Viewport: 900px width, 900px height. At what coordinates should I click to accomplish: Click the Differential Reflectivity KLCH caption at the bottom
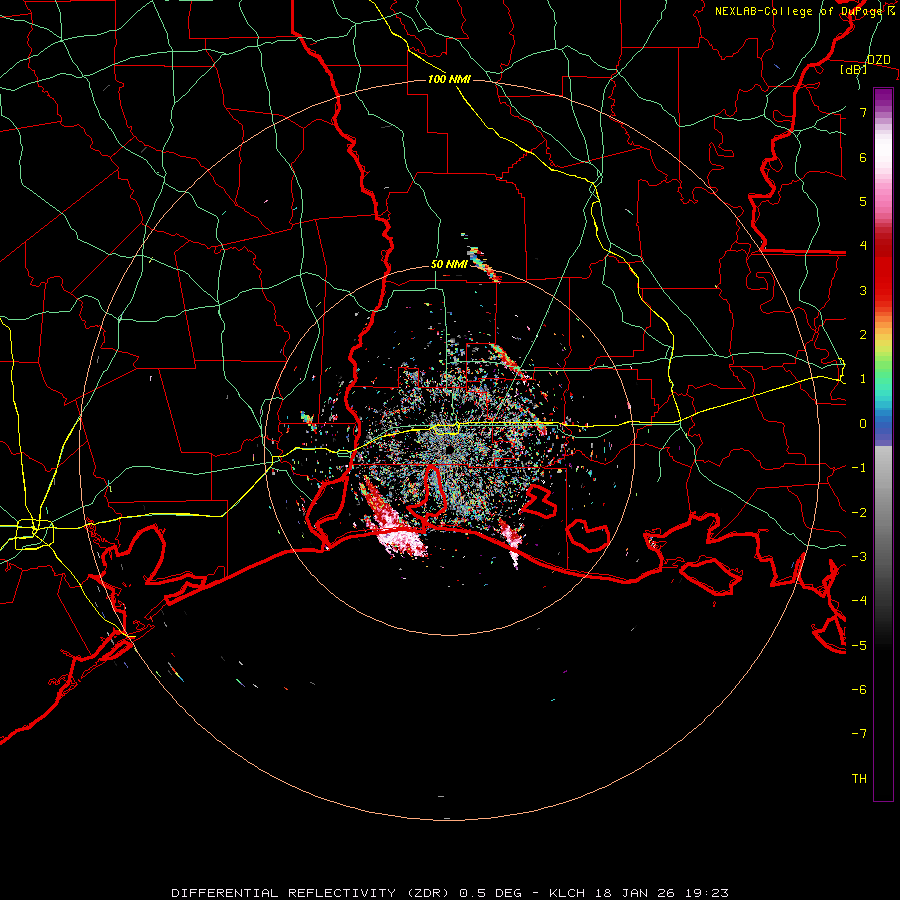[x=450, y=893]
